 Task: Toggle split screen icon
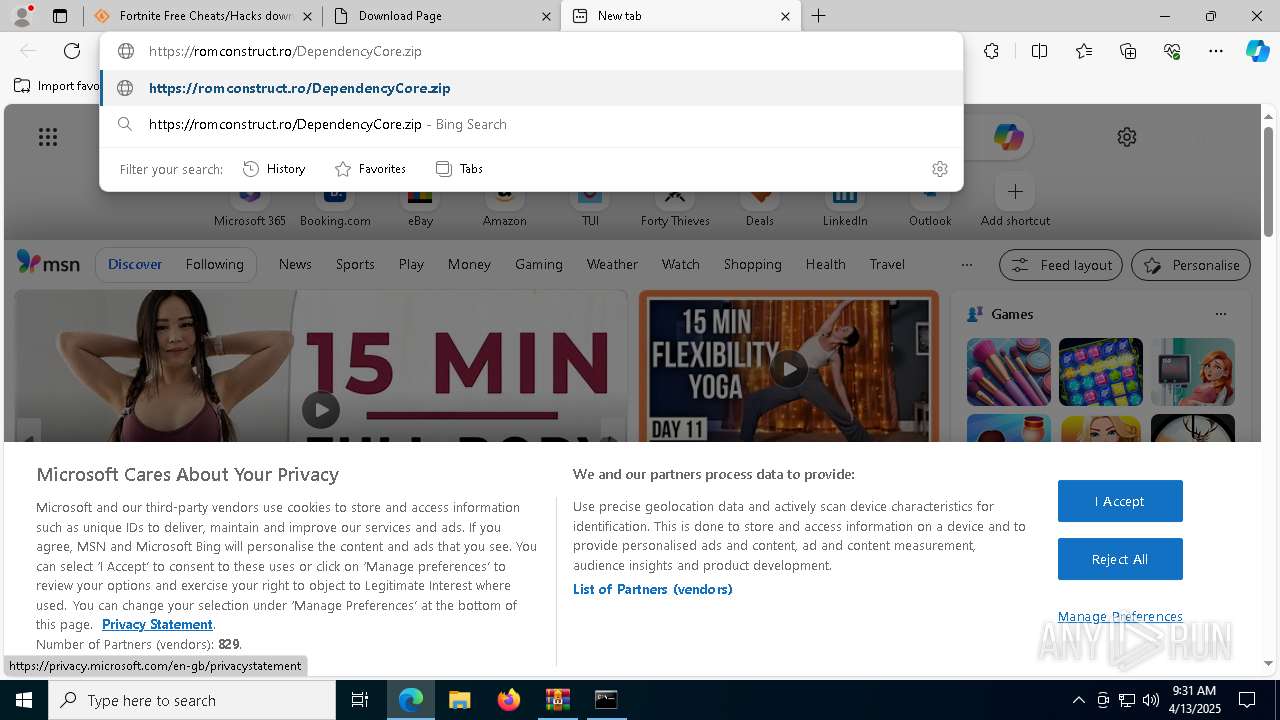click(1039, 51)
